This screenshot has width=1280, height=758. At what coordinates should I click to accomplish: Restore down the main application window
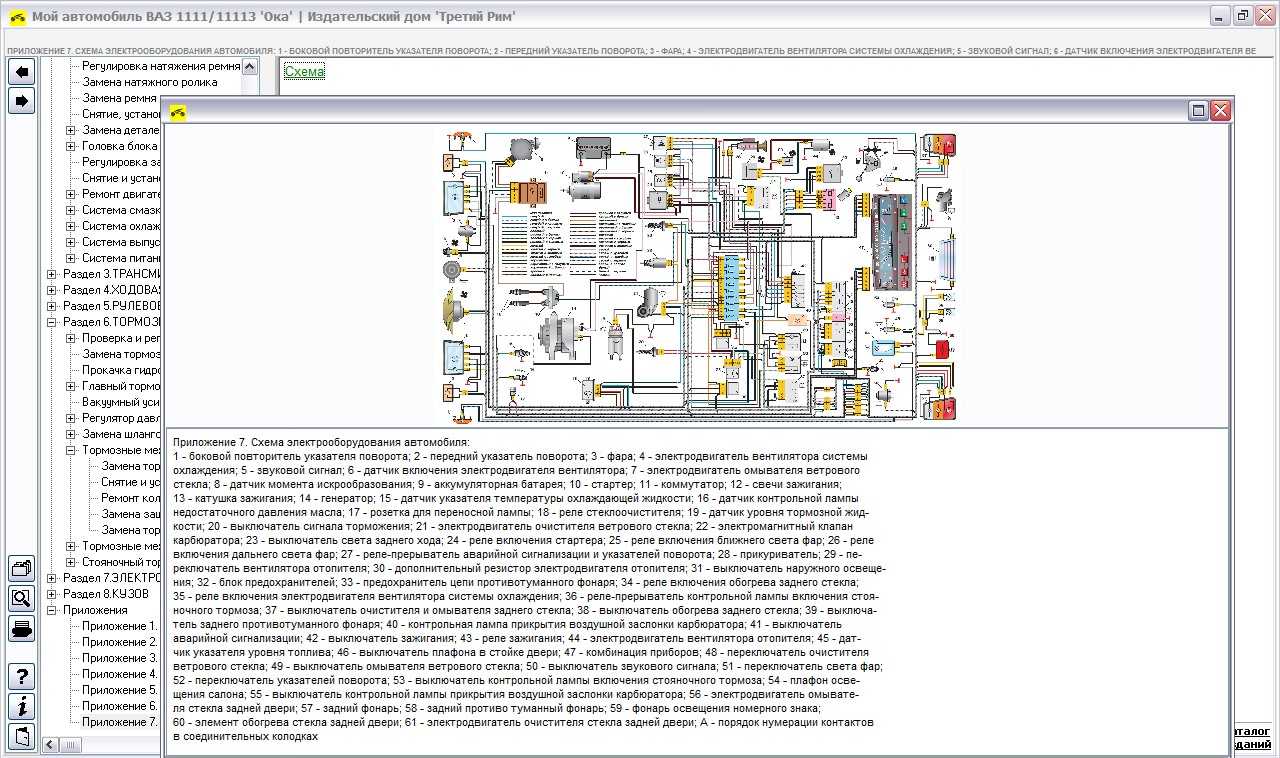1242,16
